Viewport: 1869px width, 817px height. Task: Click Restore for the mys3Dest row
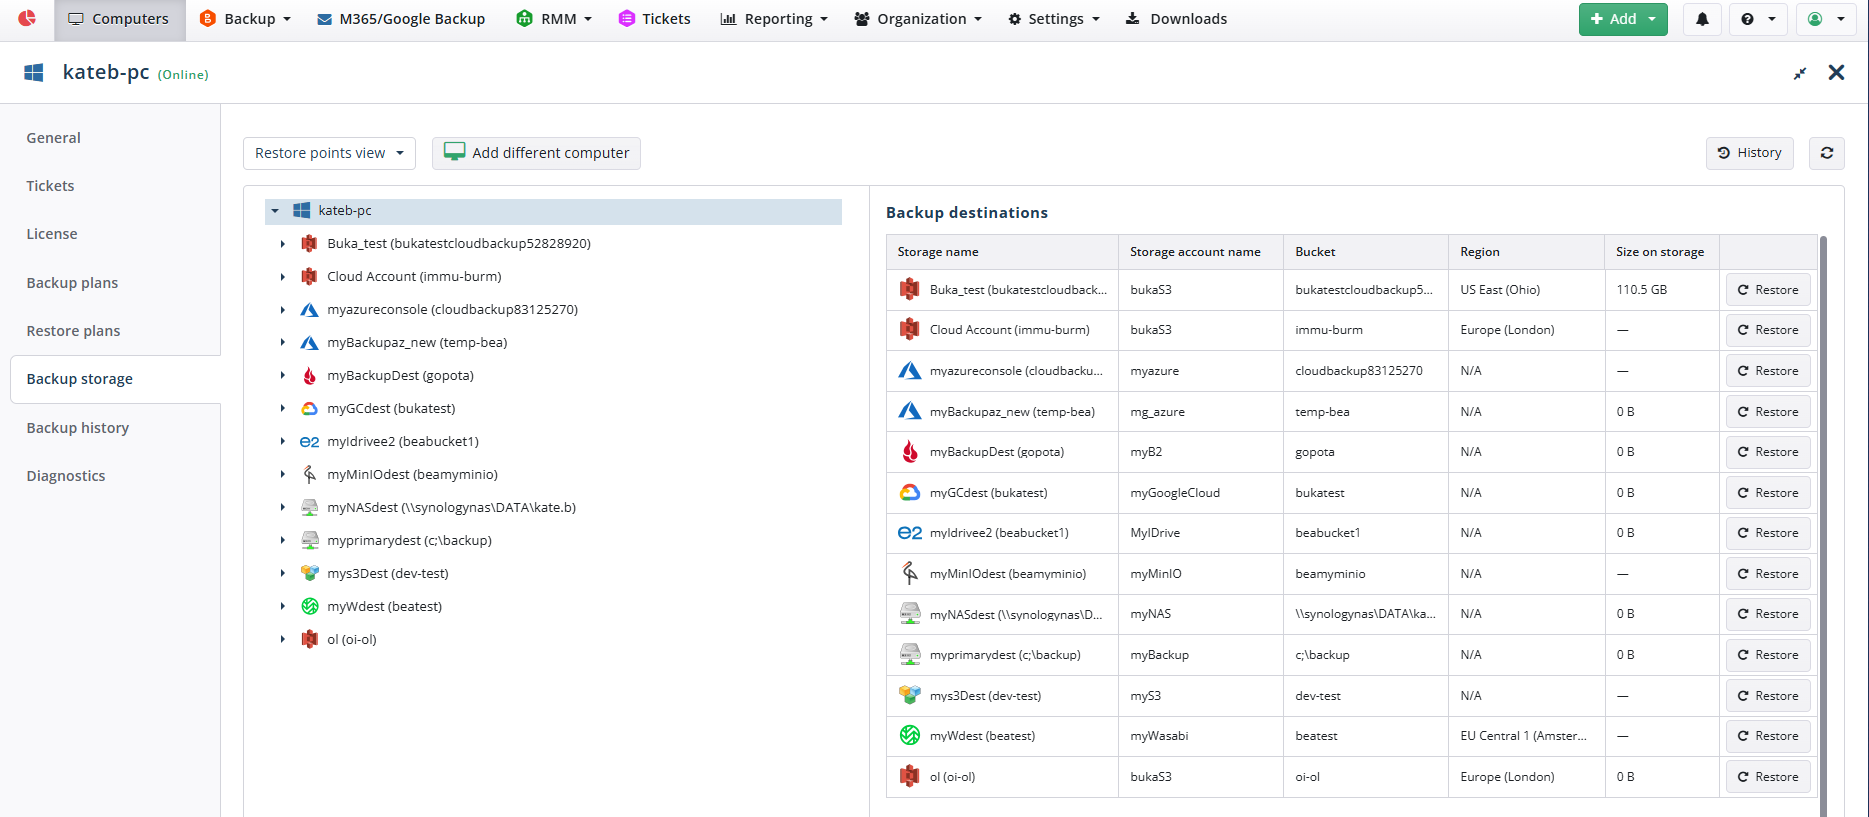[1768, 696]
